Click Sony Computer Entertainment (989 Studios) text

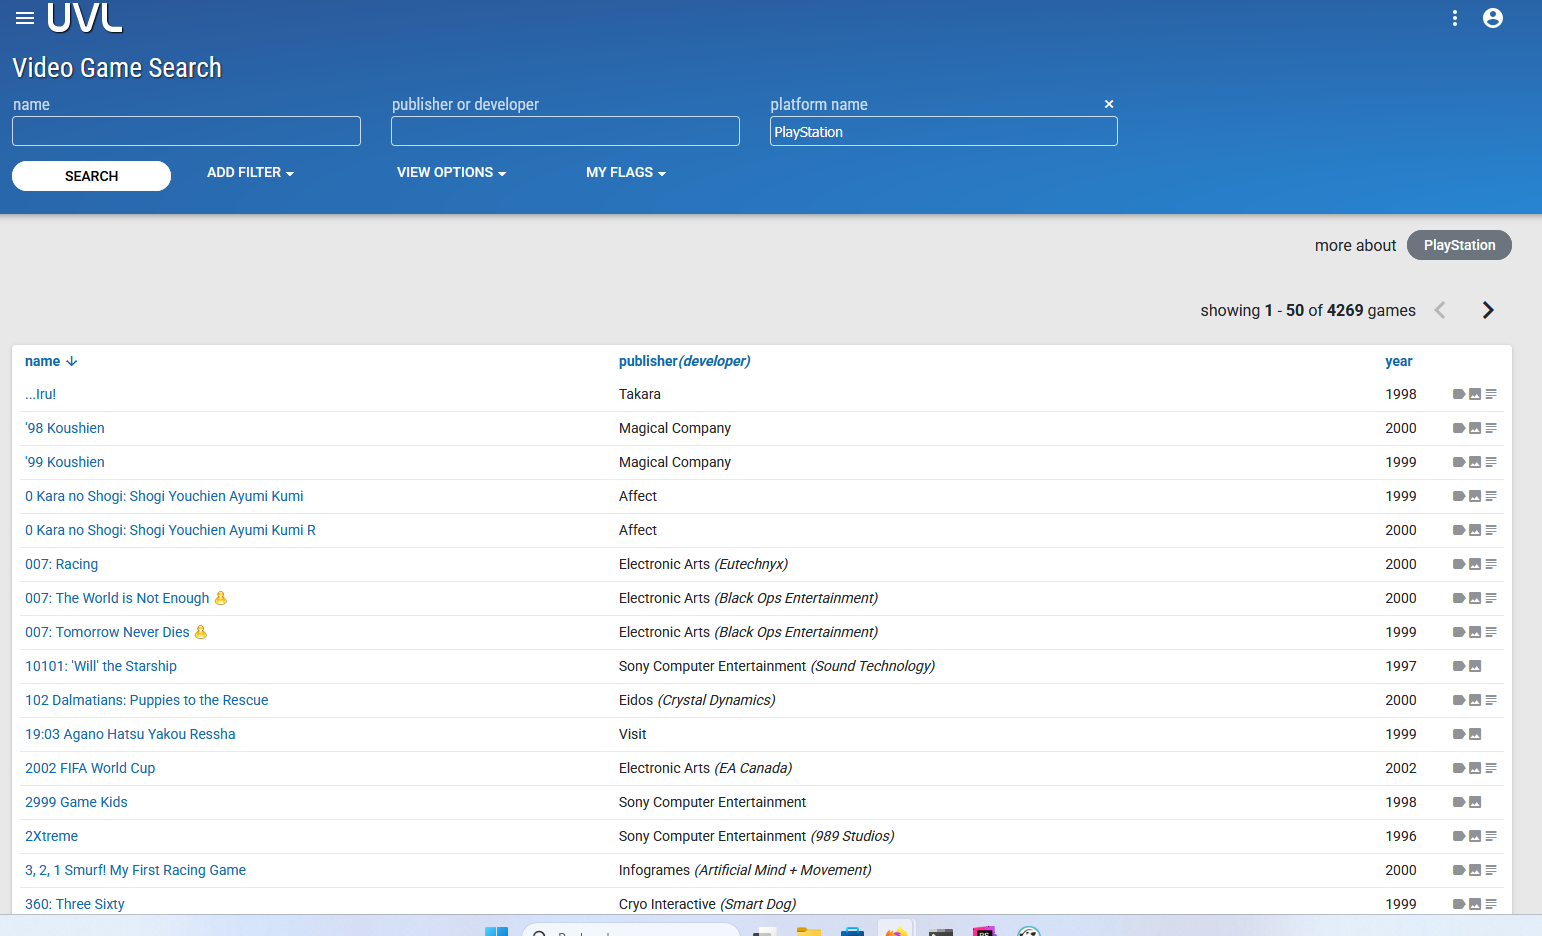(757, 836)
